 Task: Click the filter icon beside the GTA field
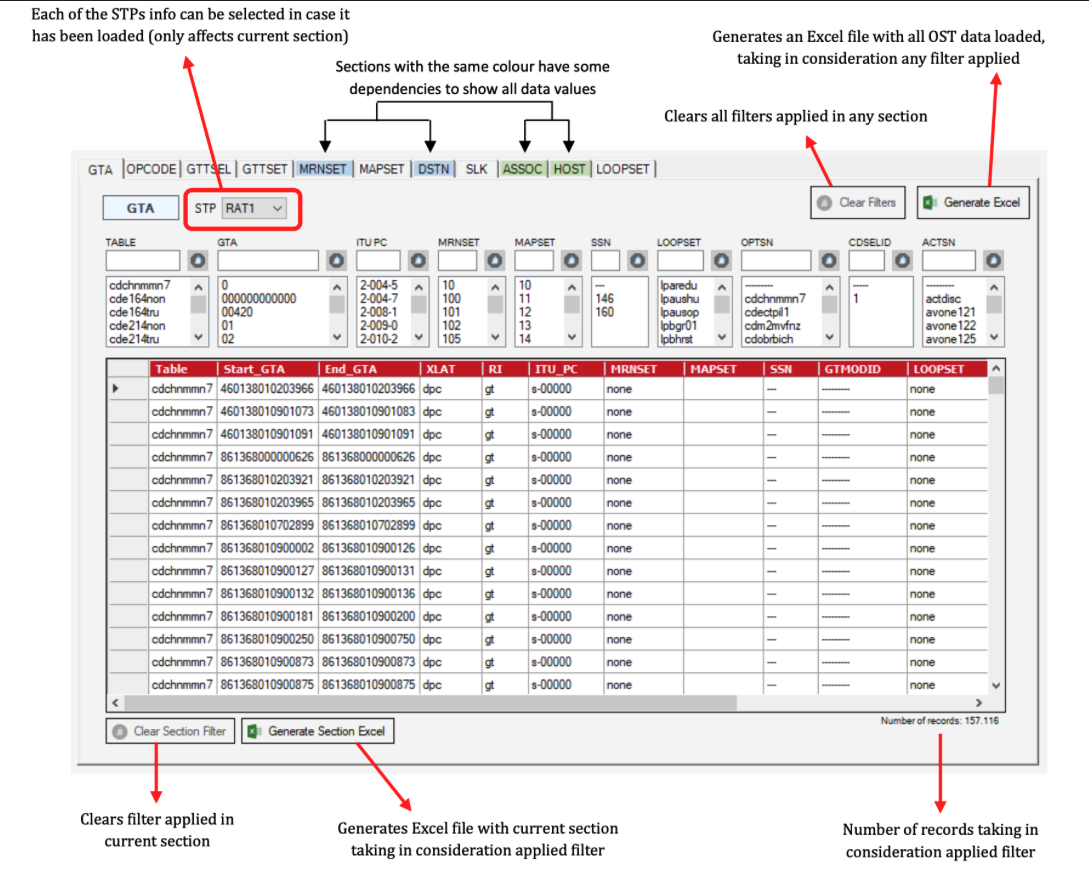click(x=336, y=260)
